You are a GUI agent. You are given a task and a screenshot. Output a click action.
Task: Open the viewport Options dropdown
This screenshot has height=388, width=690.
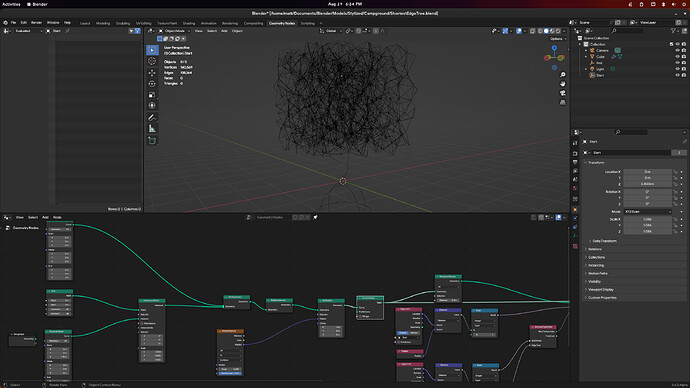click(x=557, y=39)
